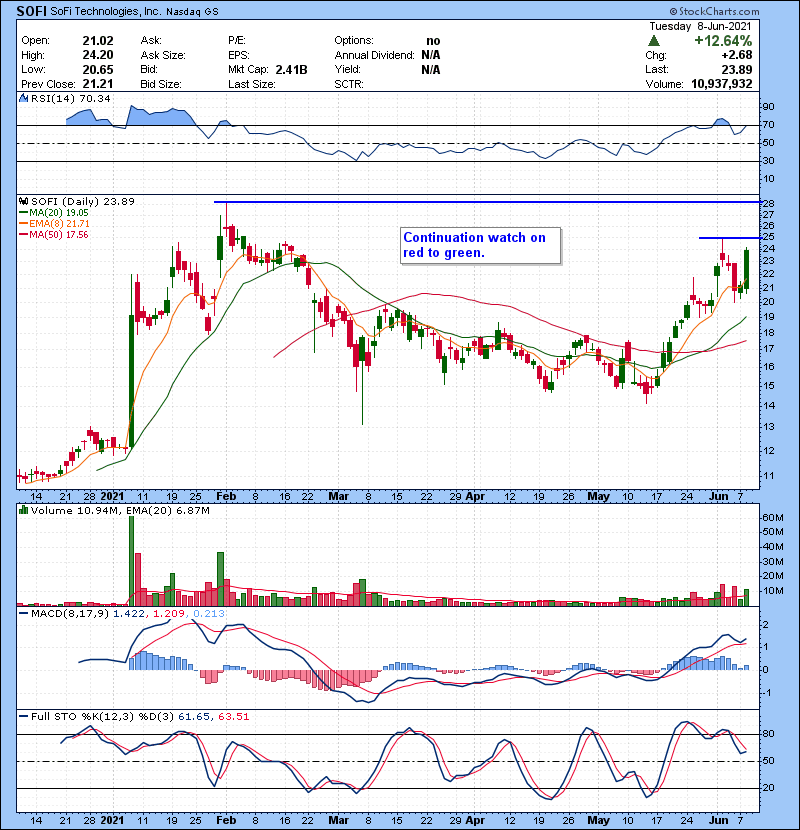Screen dimensions: 800x830
Task: Click the Mkt Cap value 2.41B
Action: 291,69
